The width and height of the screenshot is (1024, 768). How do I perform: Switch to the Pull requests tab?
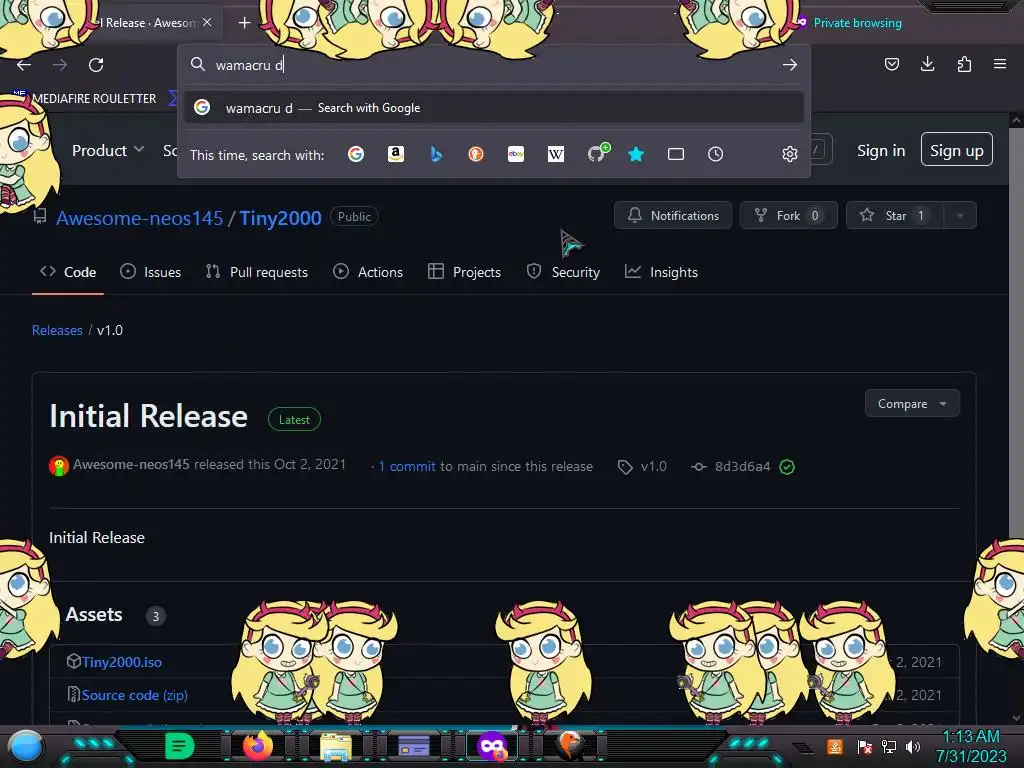(257, 272)
